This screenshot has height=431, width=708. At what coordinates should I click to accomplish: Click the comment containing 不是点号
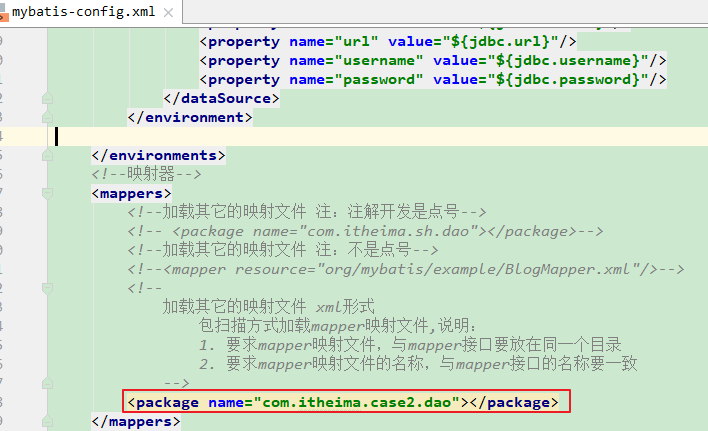[283, 250]
